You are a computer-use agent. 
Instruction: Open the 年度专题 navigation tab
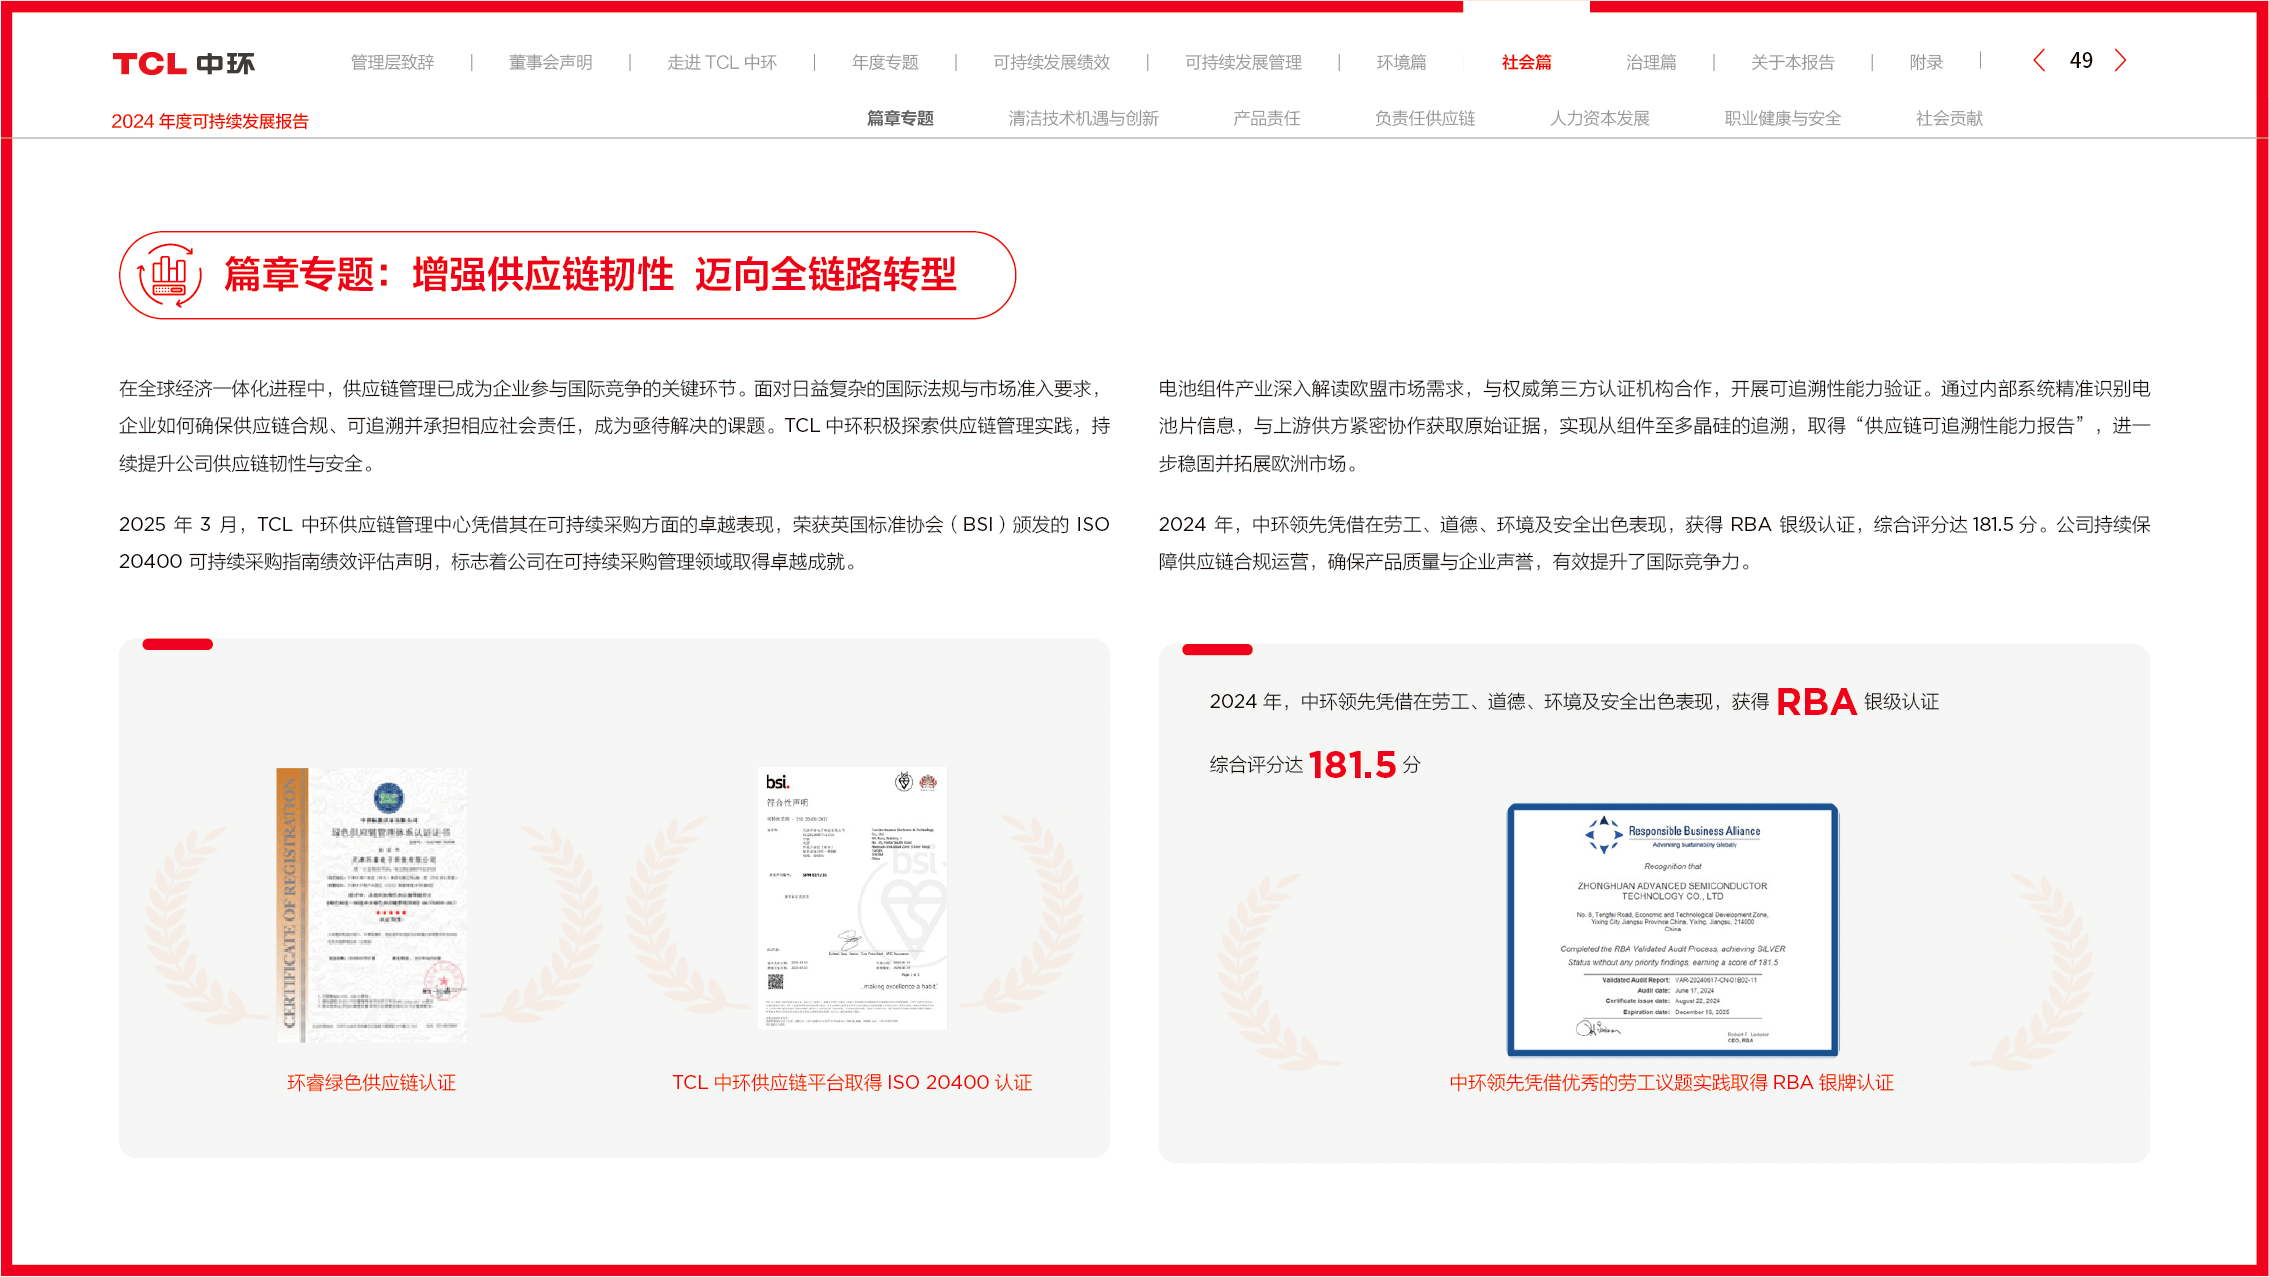point(884,63)
